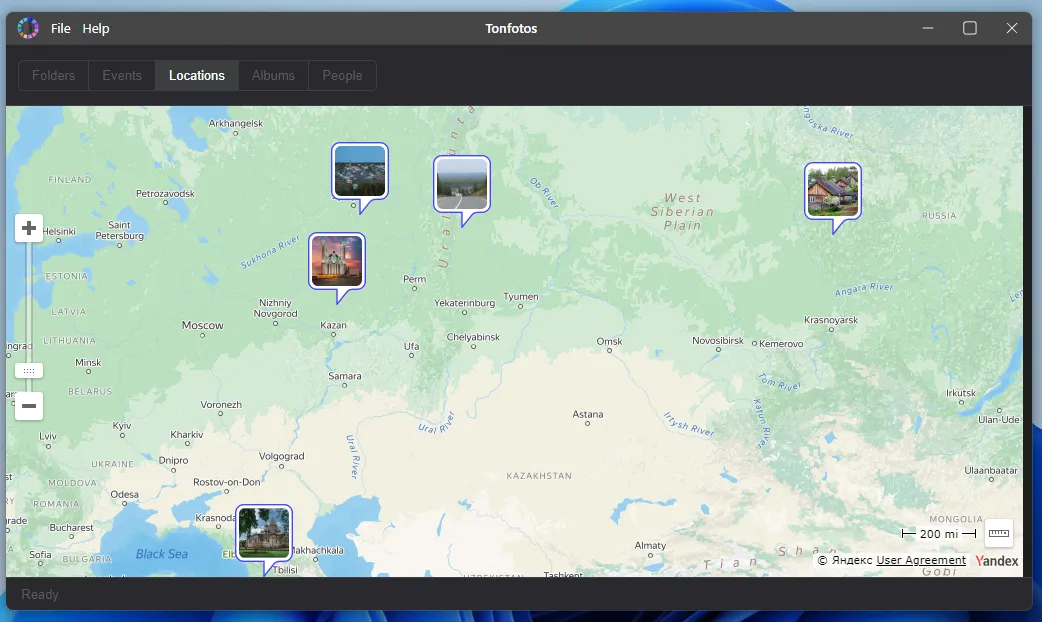Click the map zoom in plus button
Viewport: 1042px width, 622px height.
click(x=29, y=229)
